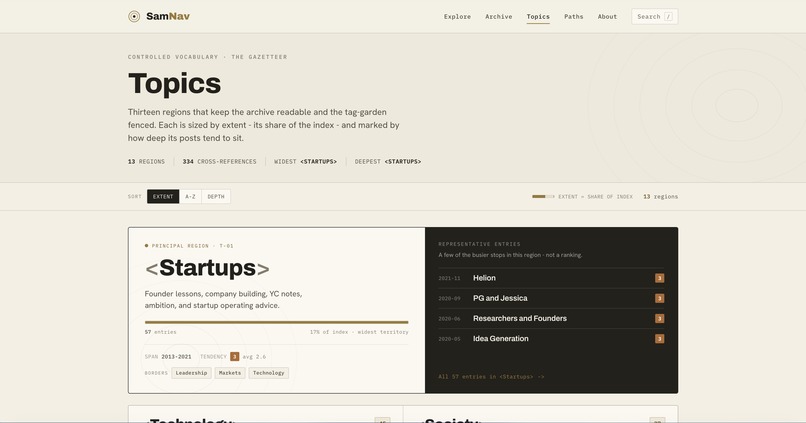Image resolution: width=806 pixels, height=423 pixels.
Task: Click the avg 2.6 tendency value
Action: point(254,356)
